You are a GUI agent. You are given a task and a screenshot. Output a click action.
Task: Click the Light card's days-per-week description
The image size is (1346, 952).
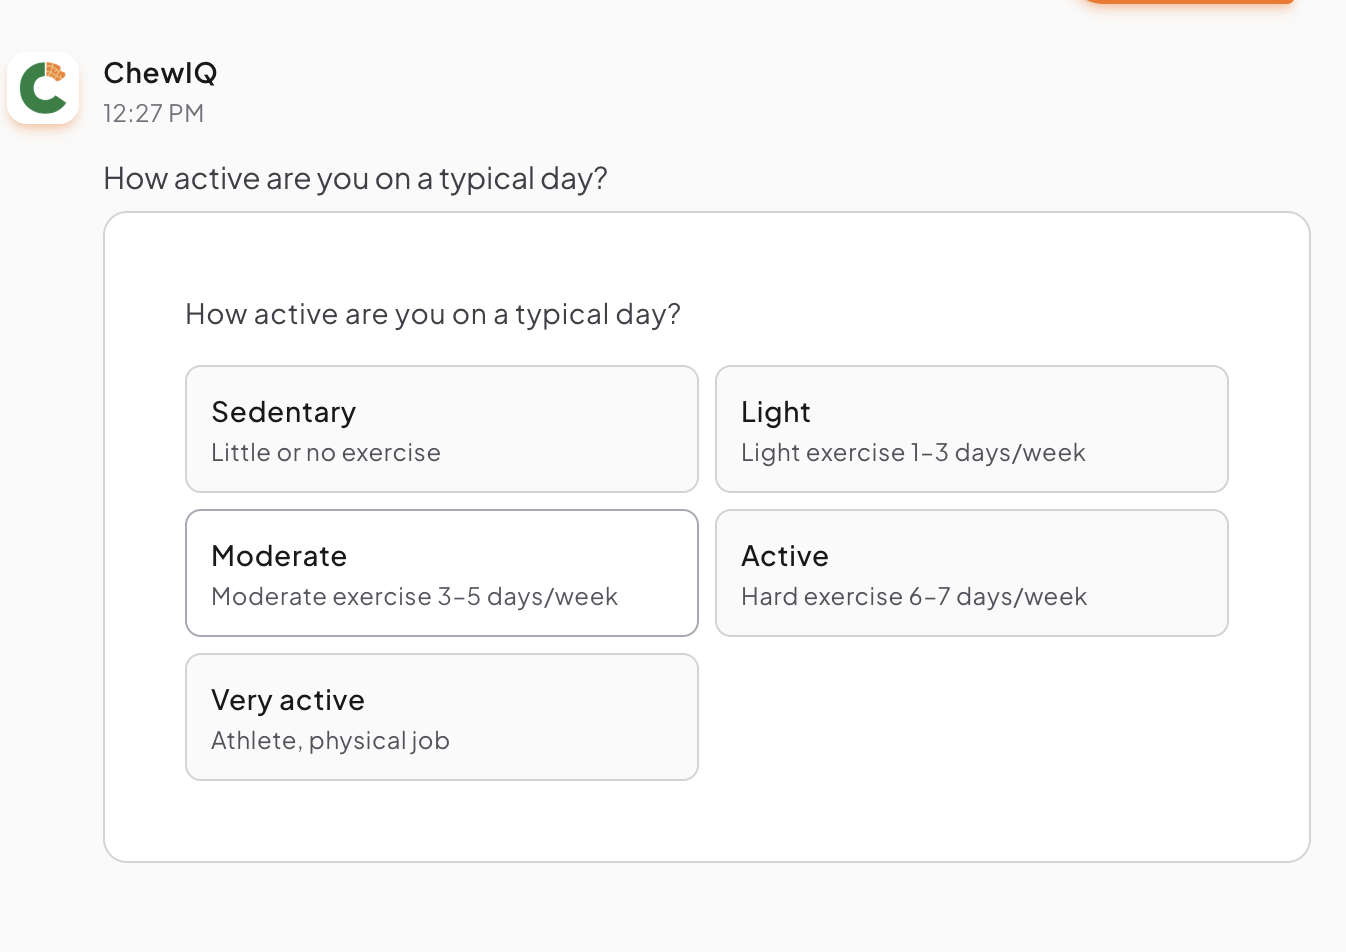tap(913, 452)
